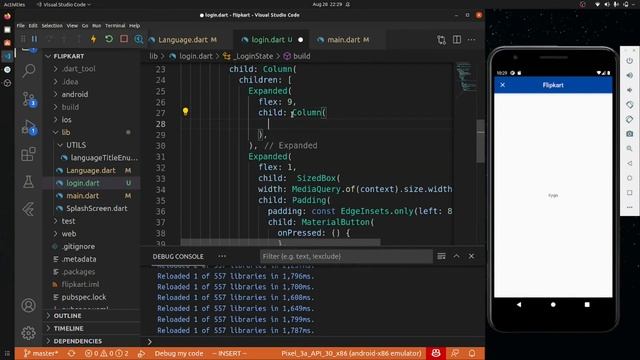This screenshot has width=640, height=360.
Task: Click the emulator volume up button
Action: (630, 76)
